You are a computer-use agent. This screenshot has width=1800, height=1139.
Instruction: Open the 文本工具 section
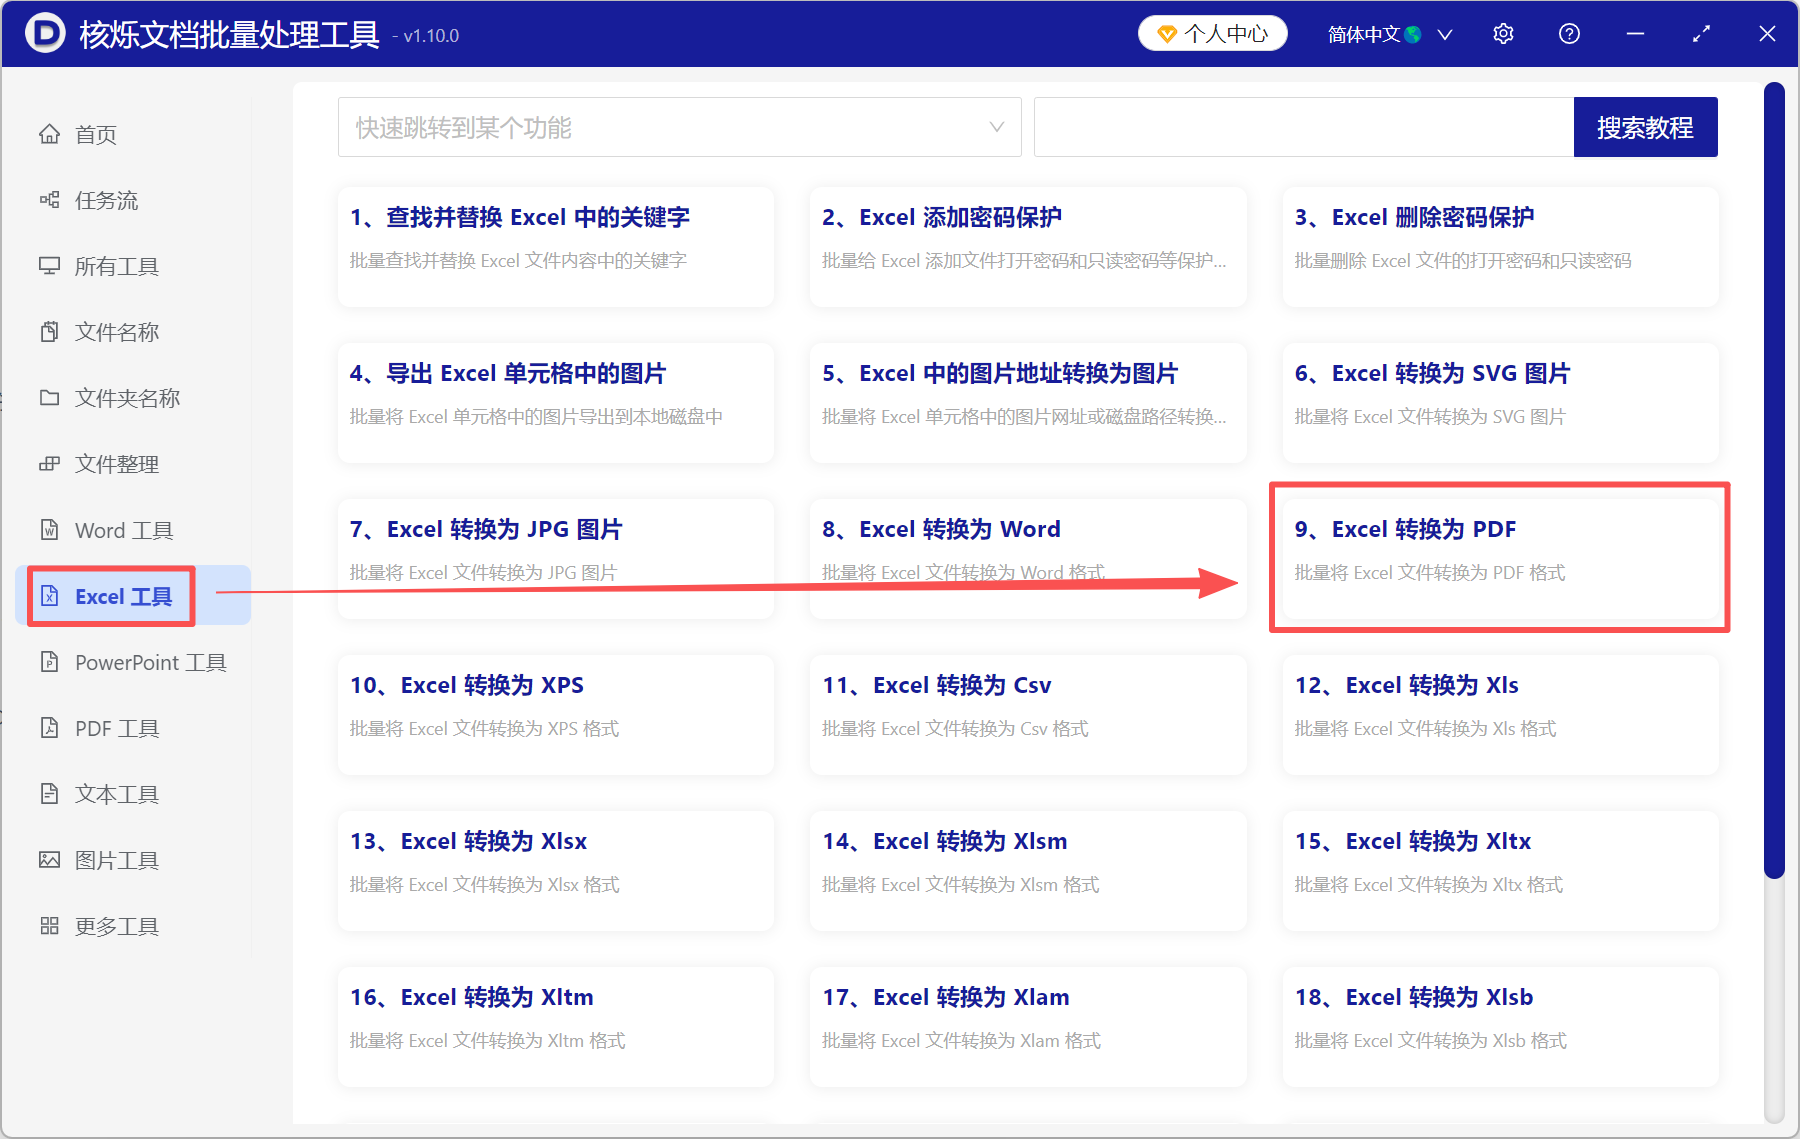[116, 793]
